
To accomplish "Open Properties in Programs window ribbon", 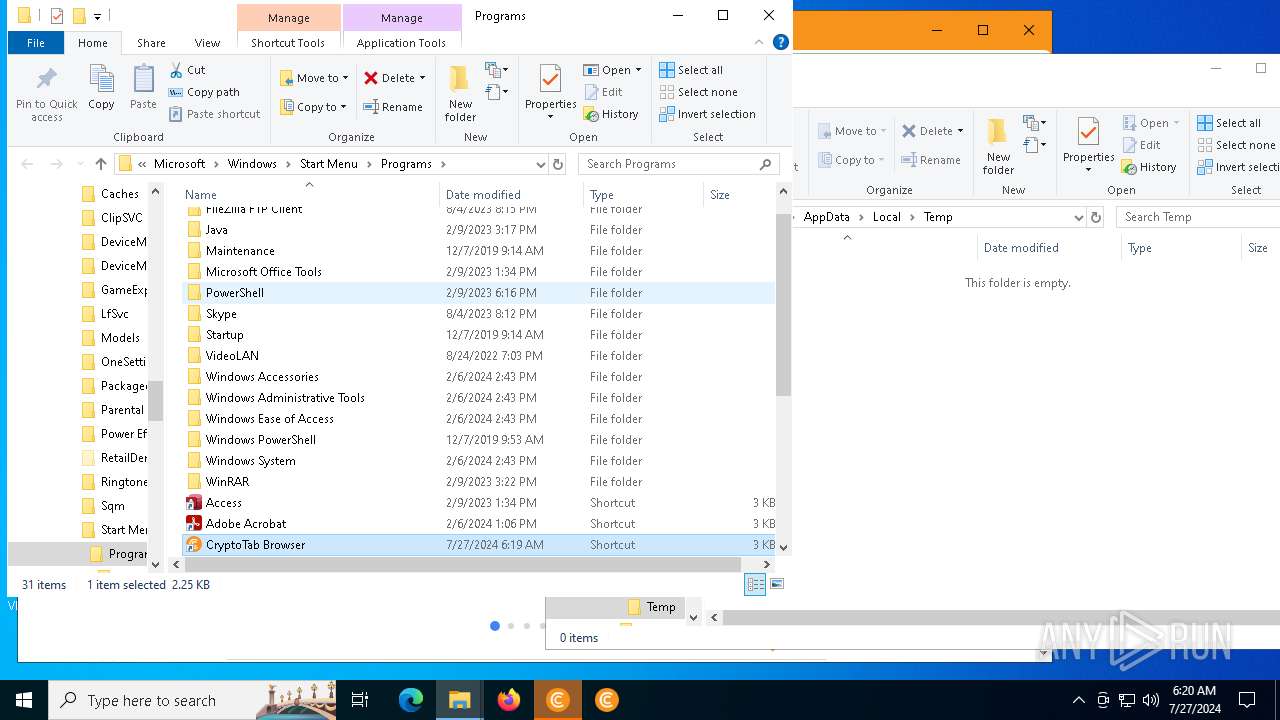I will pyautogui.click(x=551, y=93).
